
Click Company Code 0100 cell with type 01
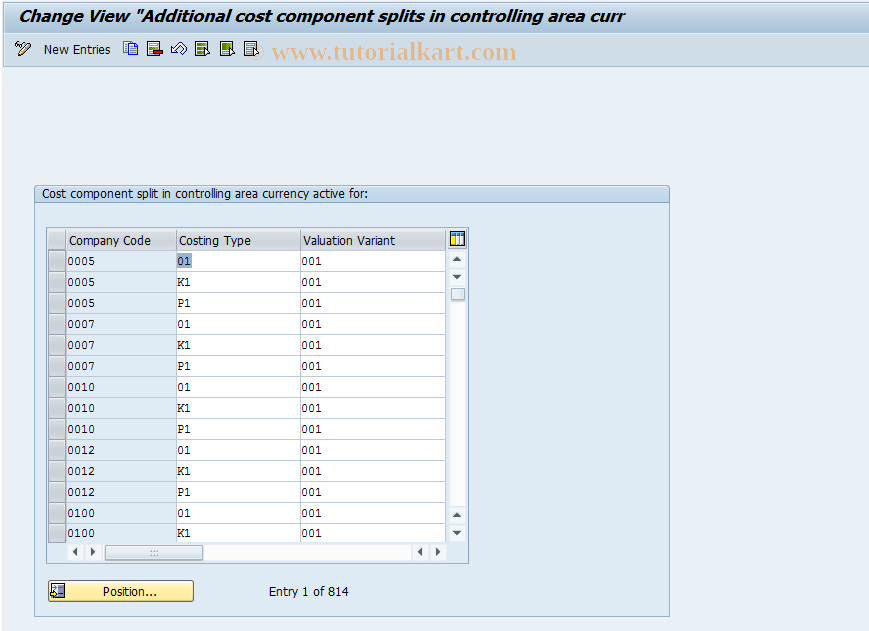click(121, 514)
